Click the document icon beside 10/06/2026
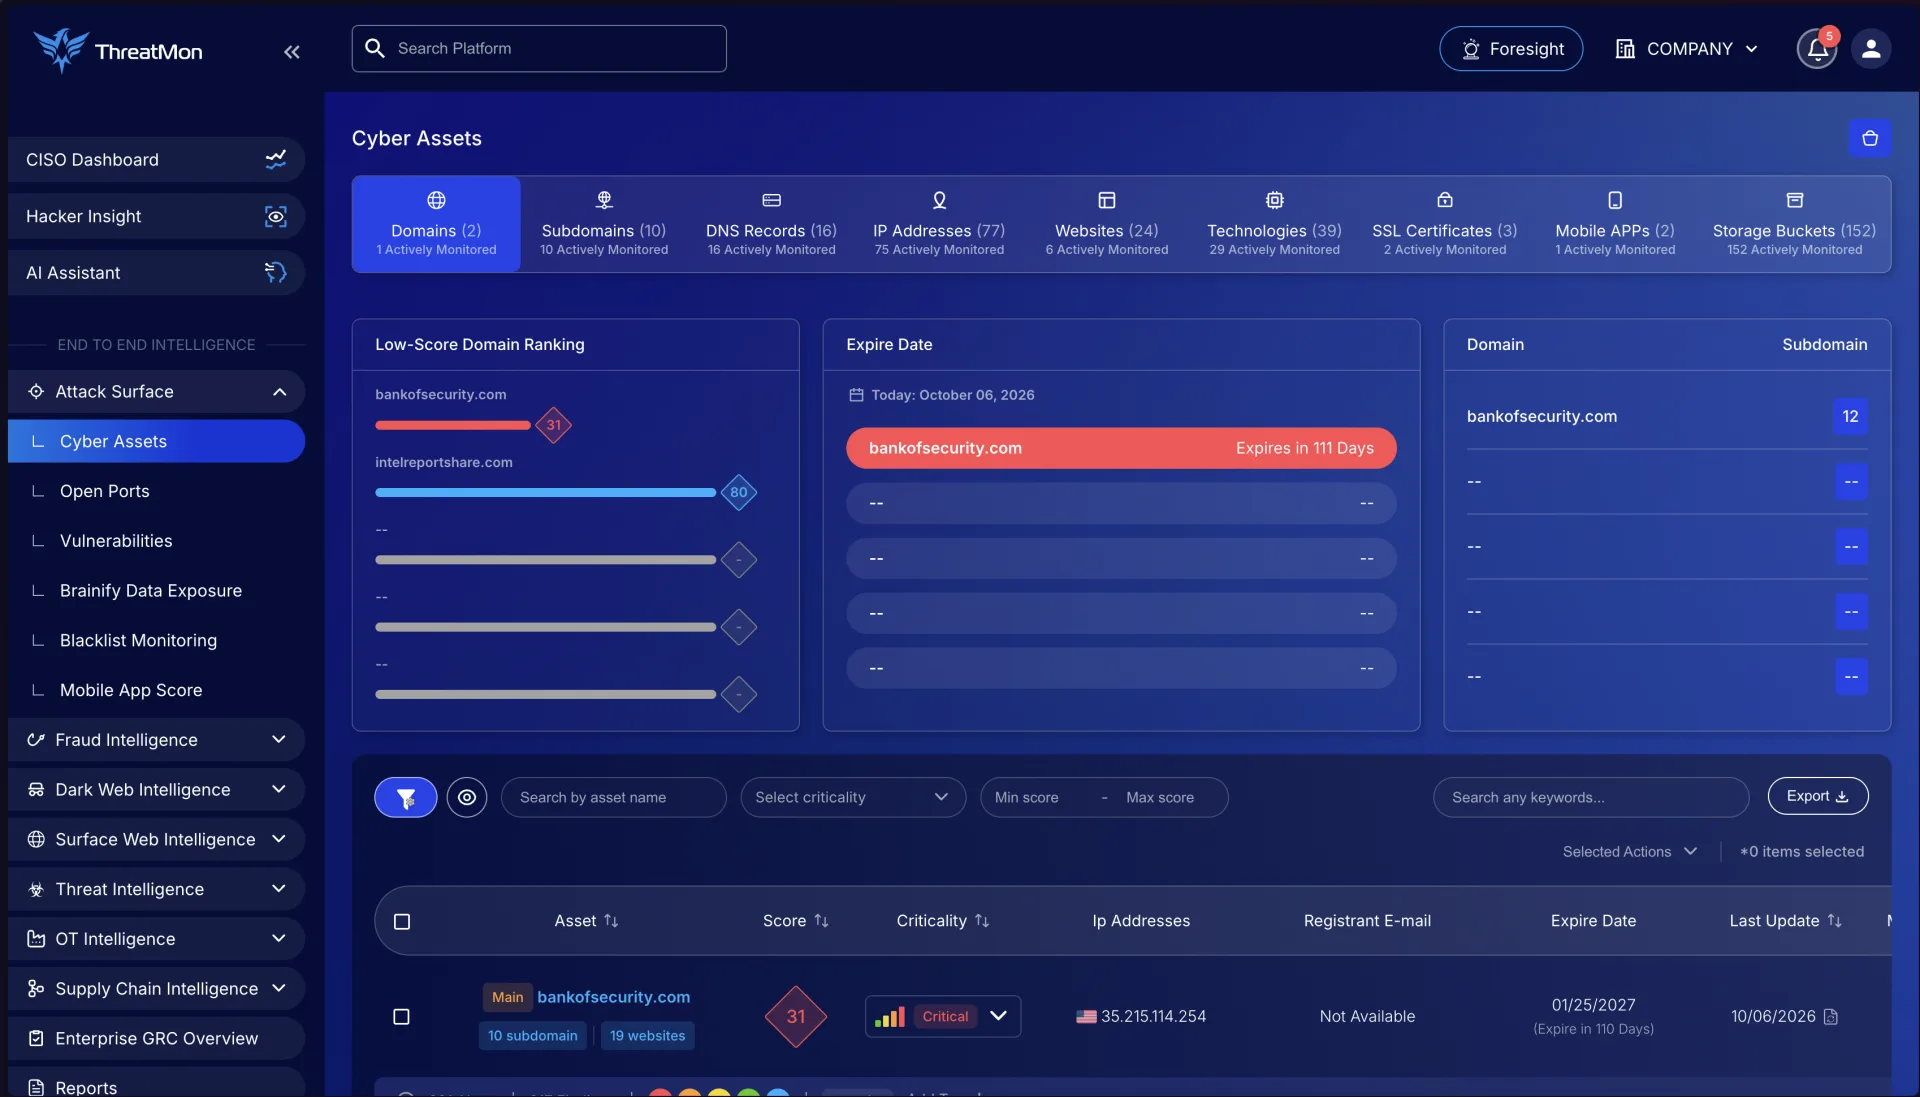1920x1097 pixels. pos(1831,1016)
